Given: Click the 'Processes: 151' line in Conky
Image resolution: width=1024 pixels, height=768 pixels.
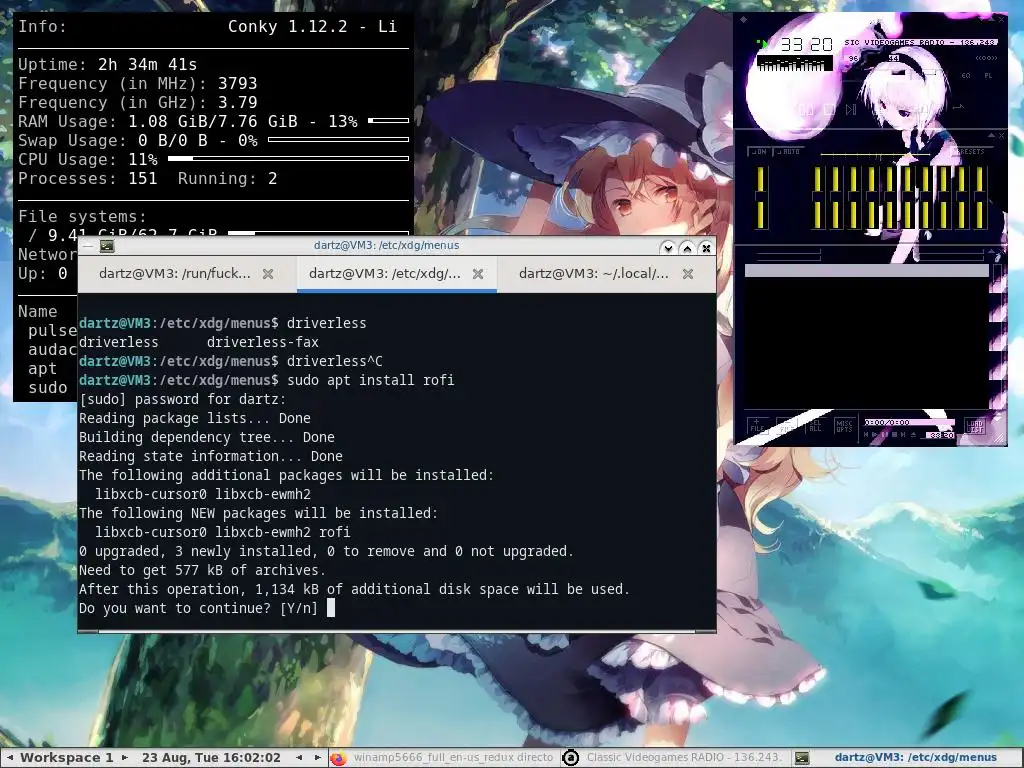Looking at the screenshot, I should (88, 178).
